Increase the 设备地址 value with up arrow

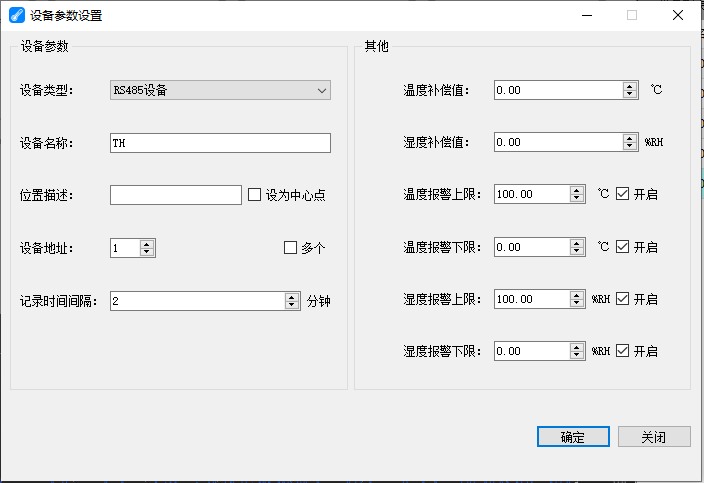[147, 244]
